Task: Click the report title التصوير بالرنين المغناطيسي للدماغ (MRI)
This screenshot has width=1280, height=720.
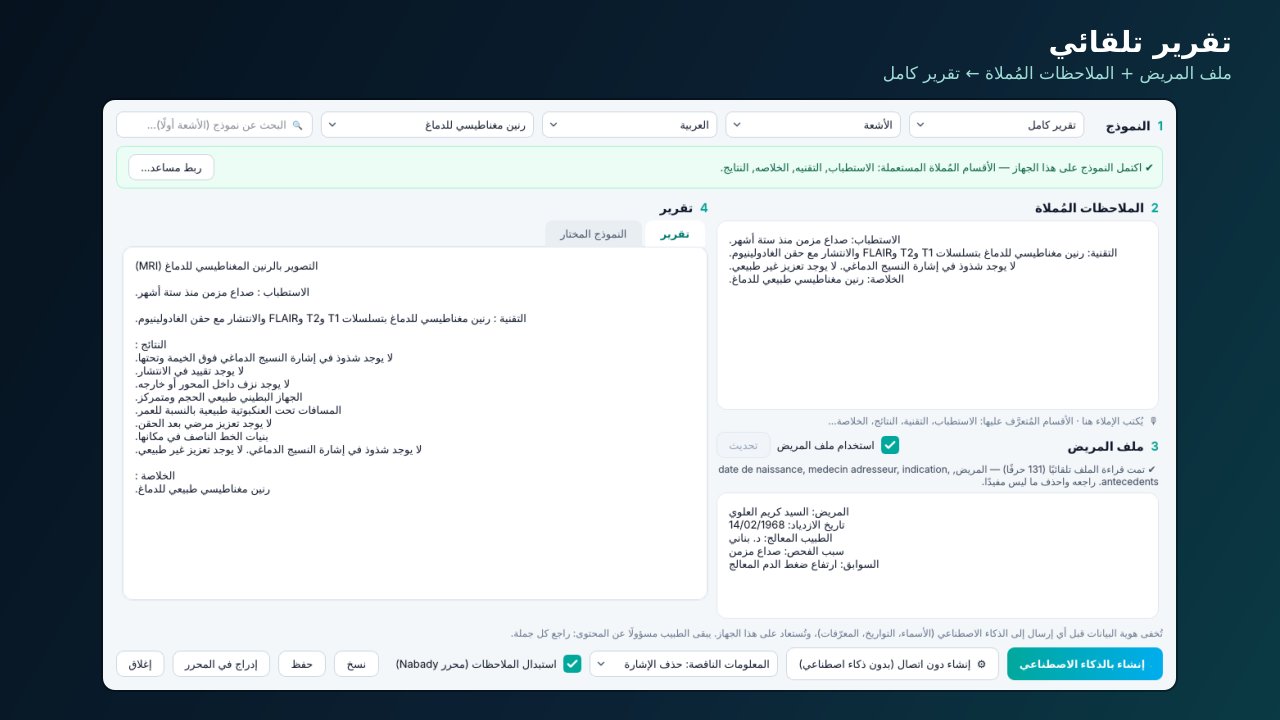Action: (x=226, y=266)
